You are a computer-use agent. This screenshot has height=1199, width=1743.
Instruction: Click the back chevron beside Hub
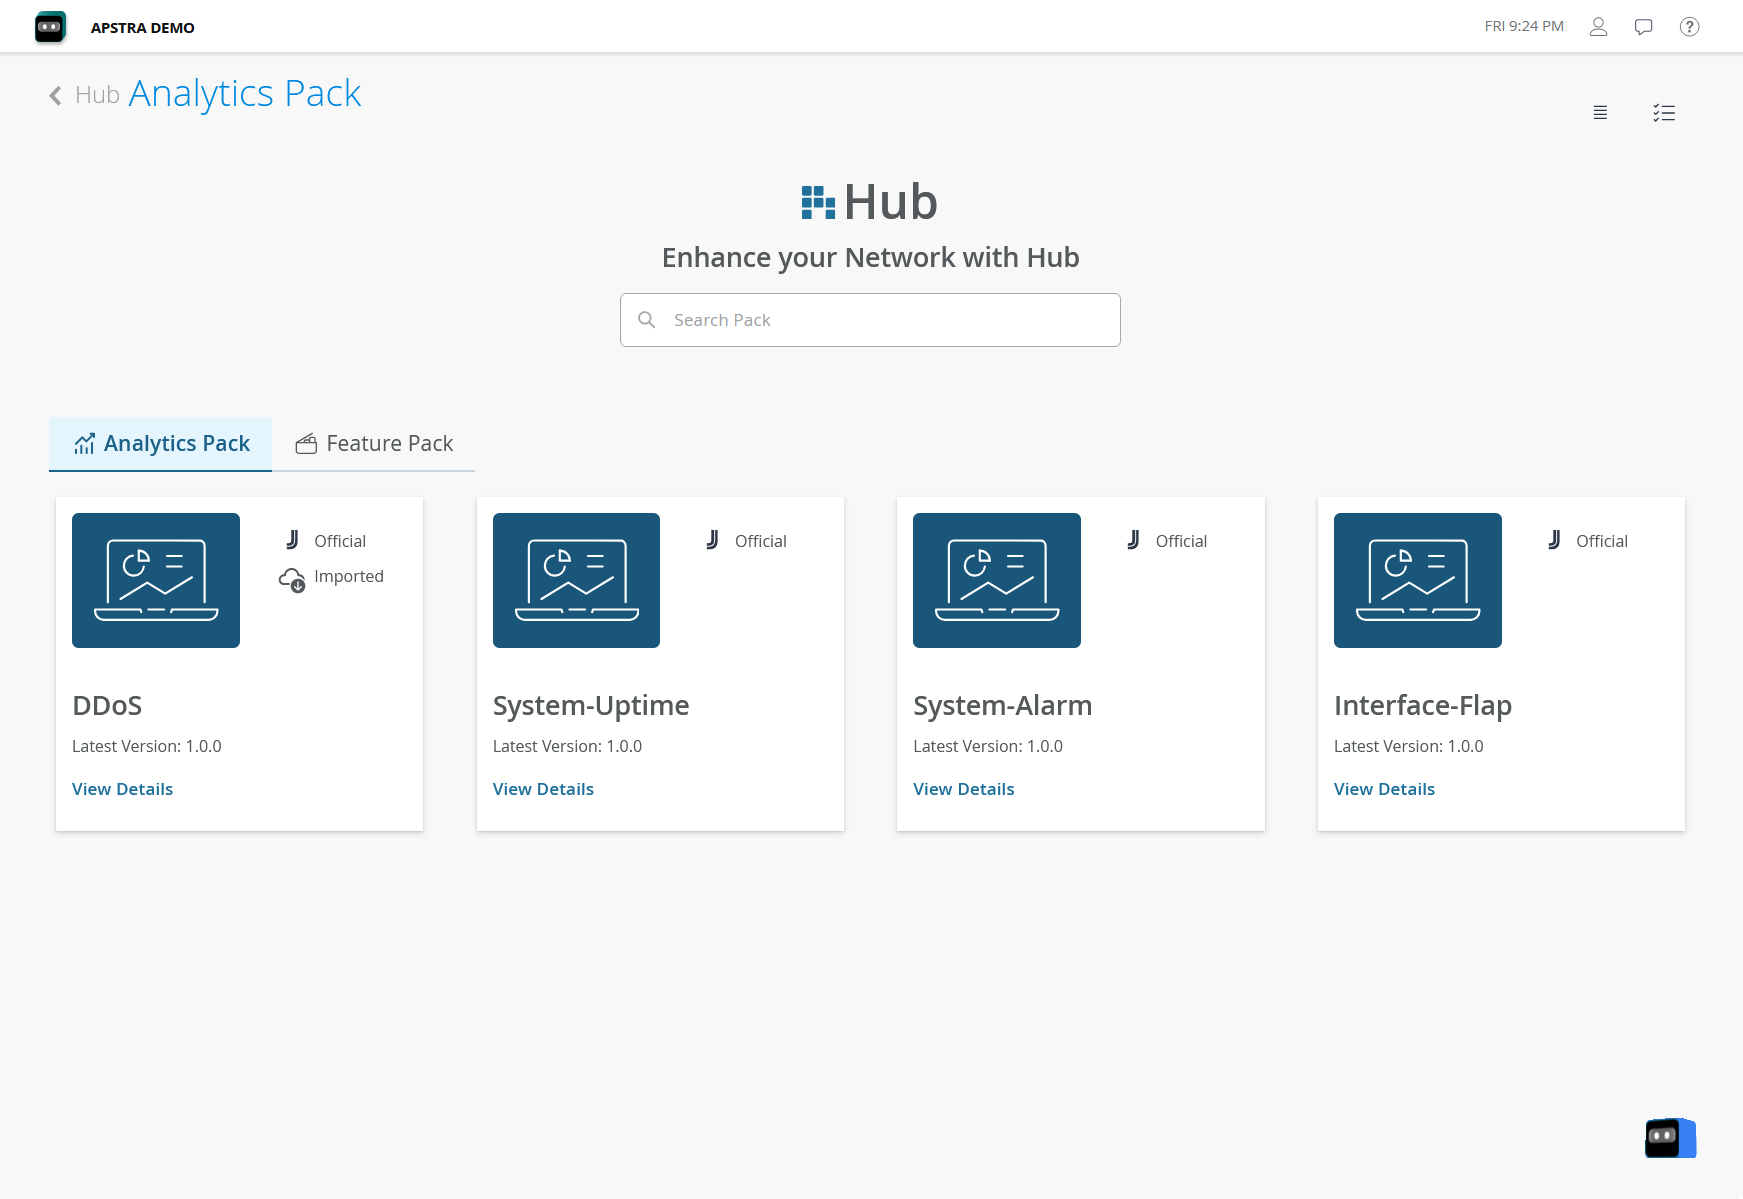(x=56, y=95)
